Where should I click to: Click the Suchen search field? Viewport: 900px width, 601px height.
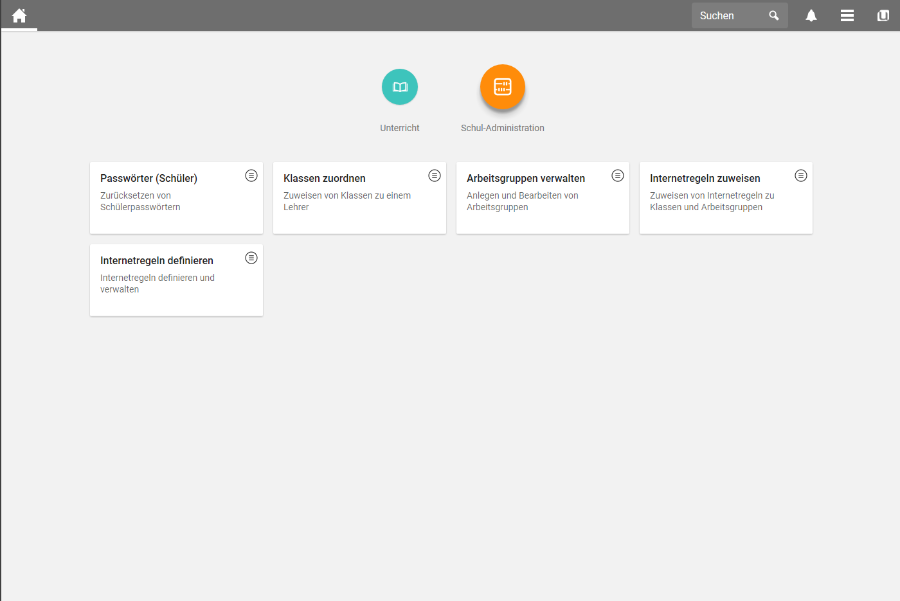(x=728, y=16)
